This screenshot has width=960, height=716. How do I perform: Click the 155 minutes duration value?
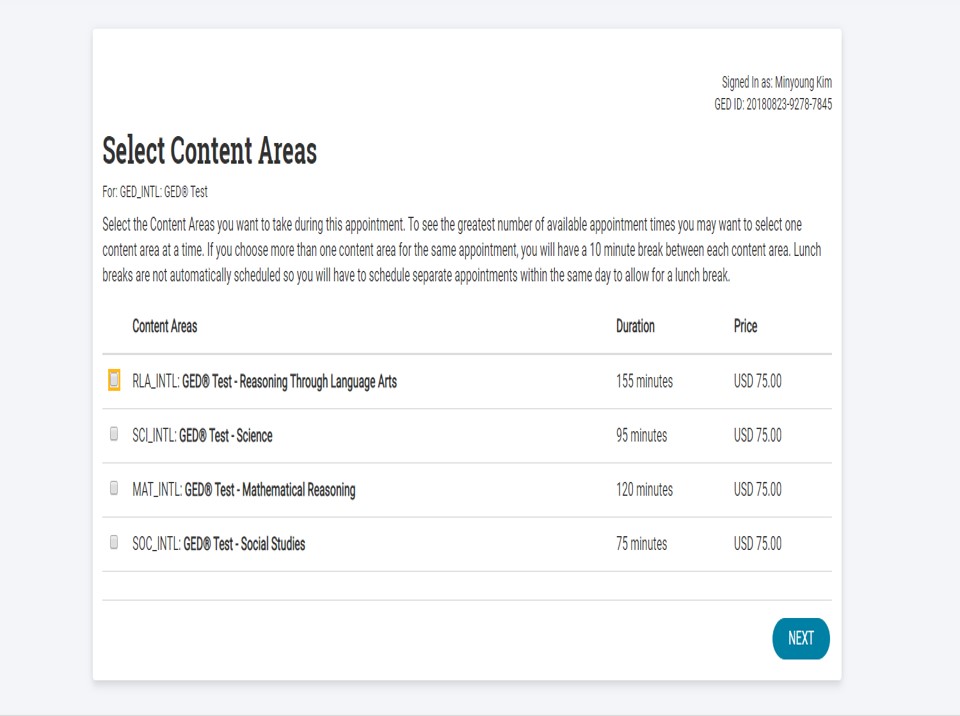644,381
